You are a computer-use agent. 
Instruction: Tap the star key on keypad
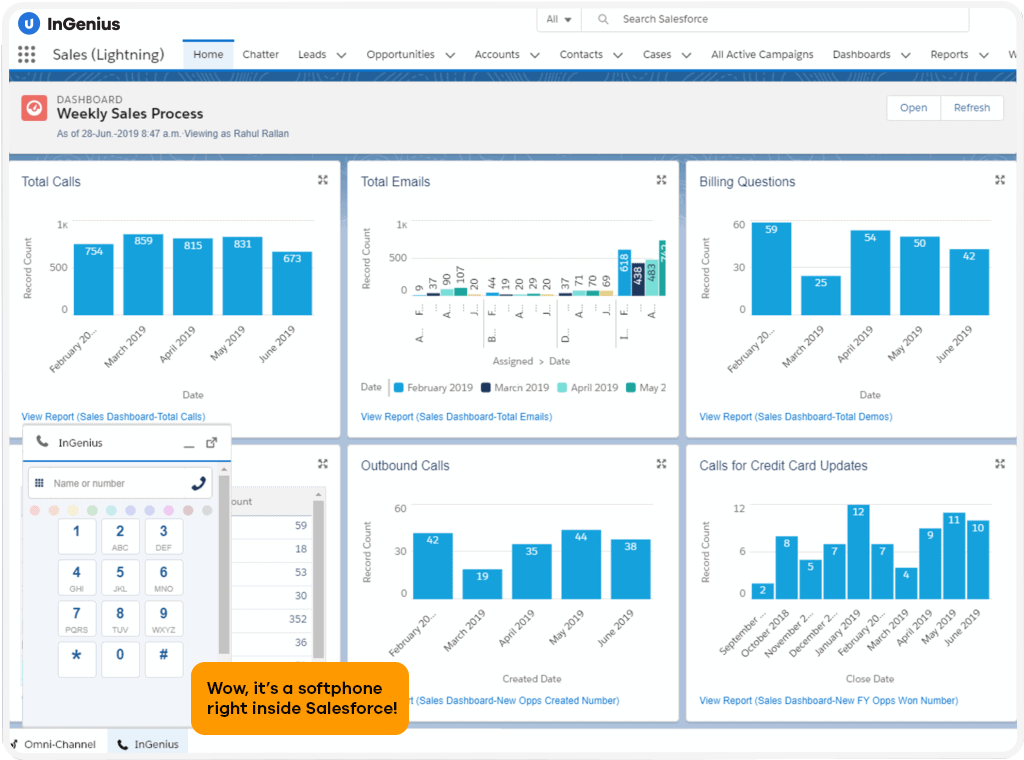click(77, 659)
